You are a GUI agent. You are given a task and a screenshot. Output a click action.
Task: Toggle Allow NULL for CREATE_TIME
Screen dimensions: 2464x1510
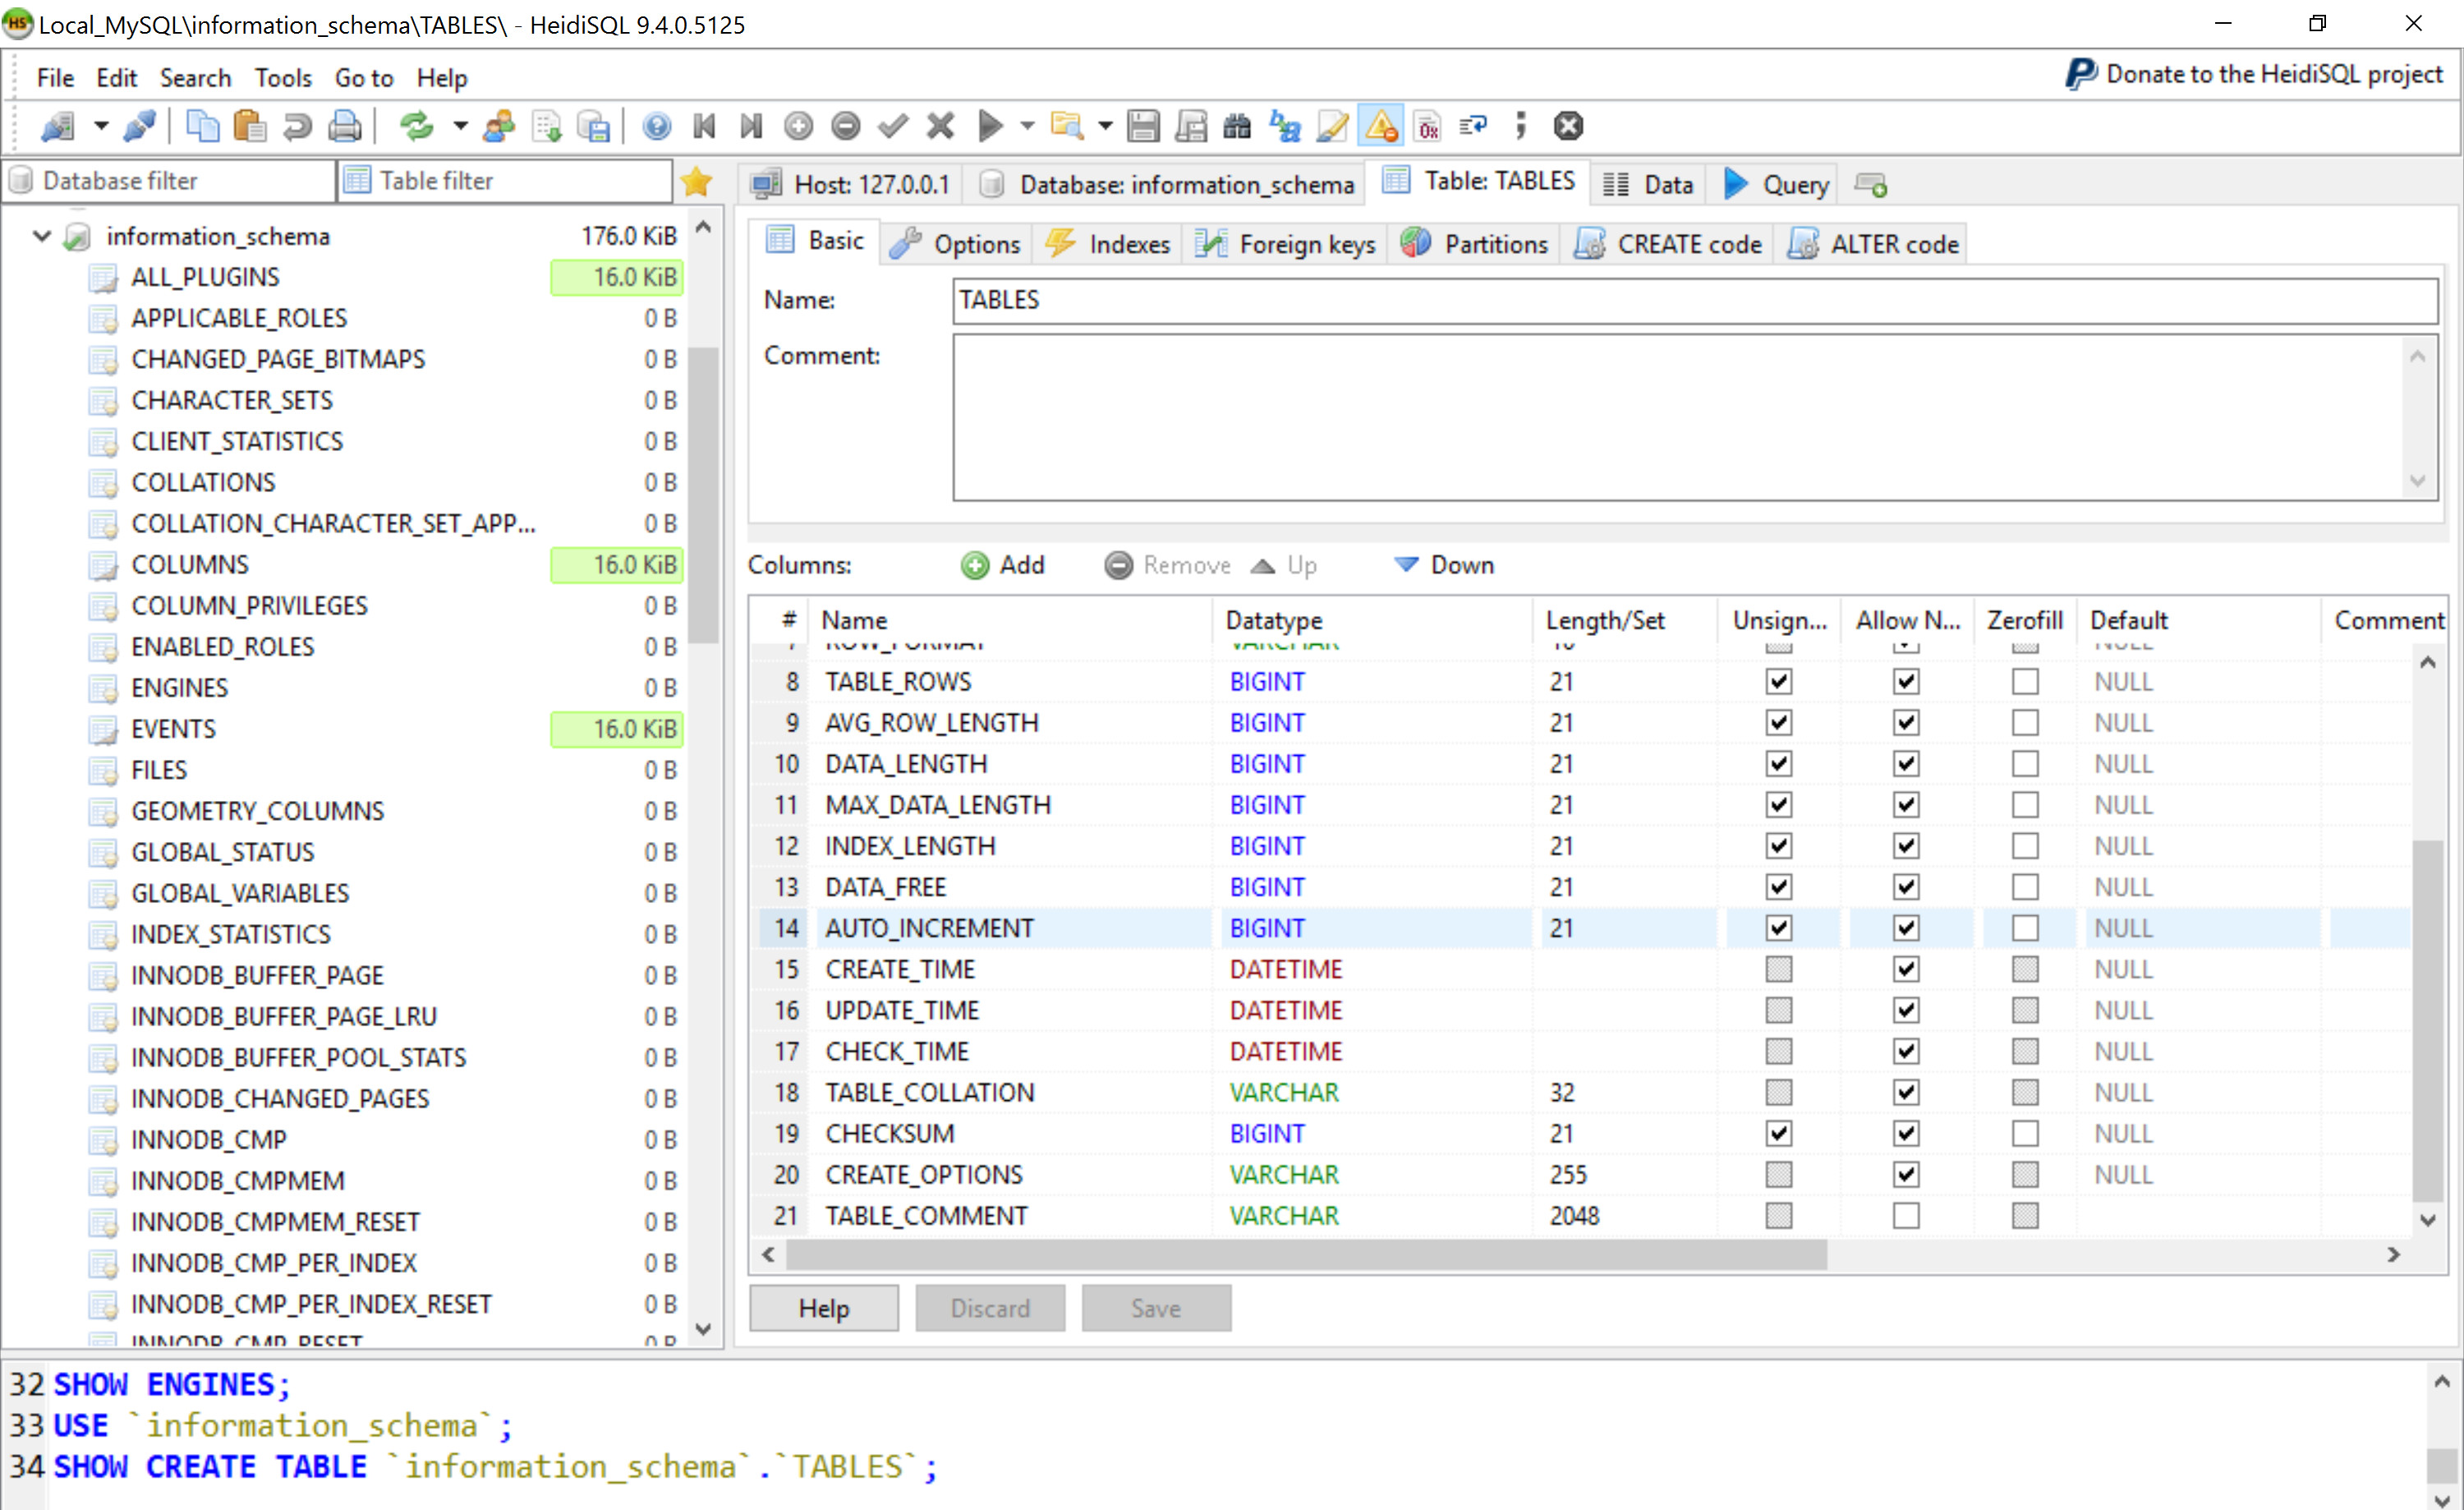1906,969
